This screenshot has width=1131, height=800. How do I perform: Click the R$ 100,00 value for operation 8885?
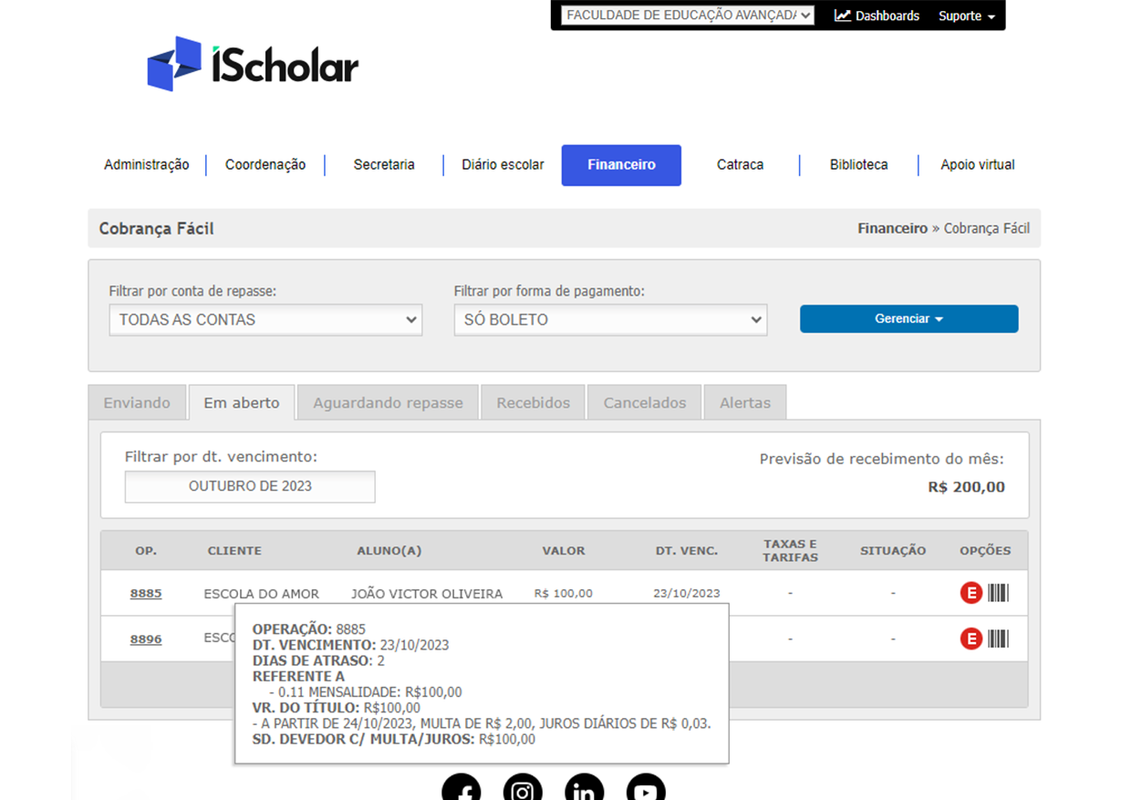563,593
